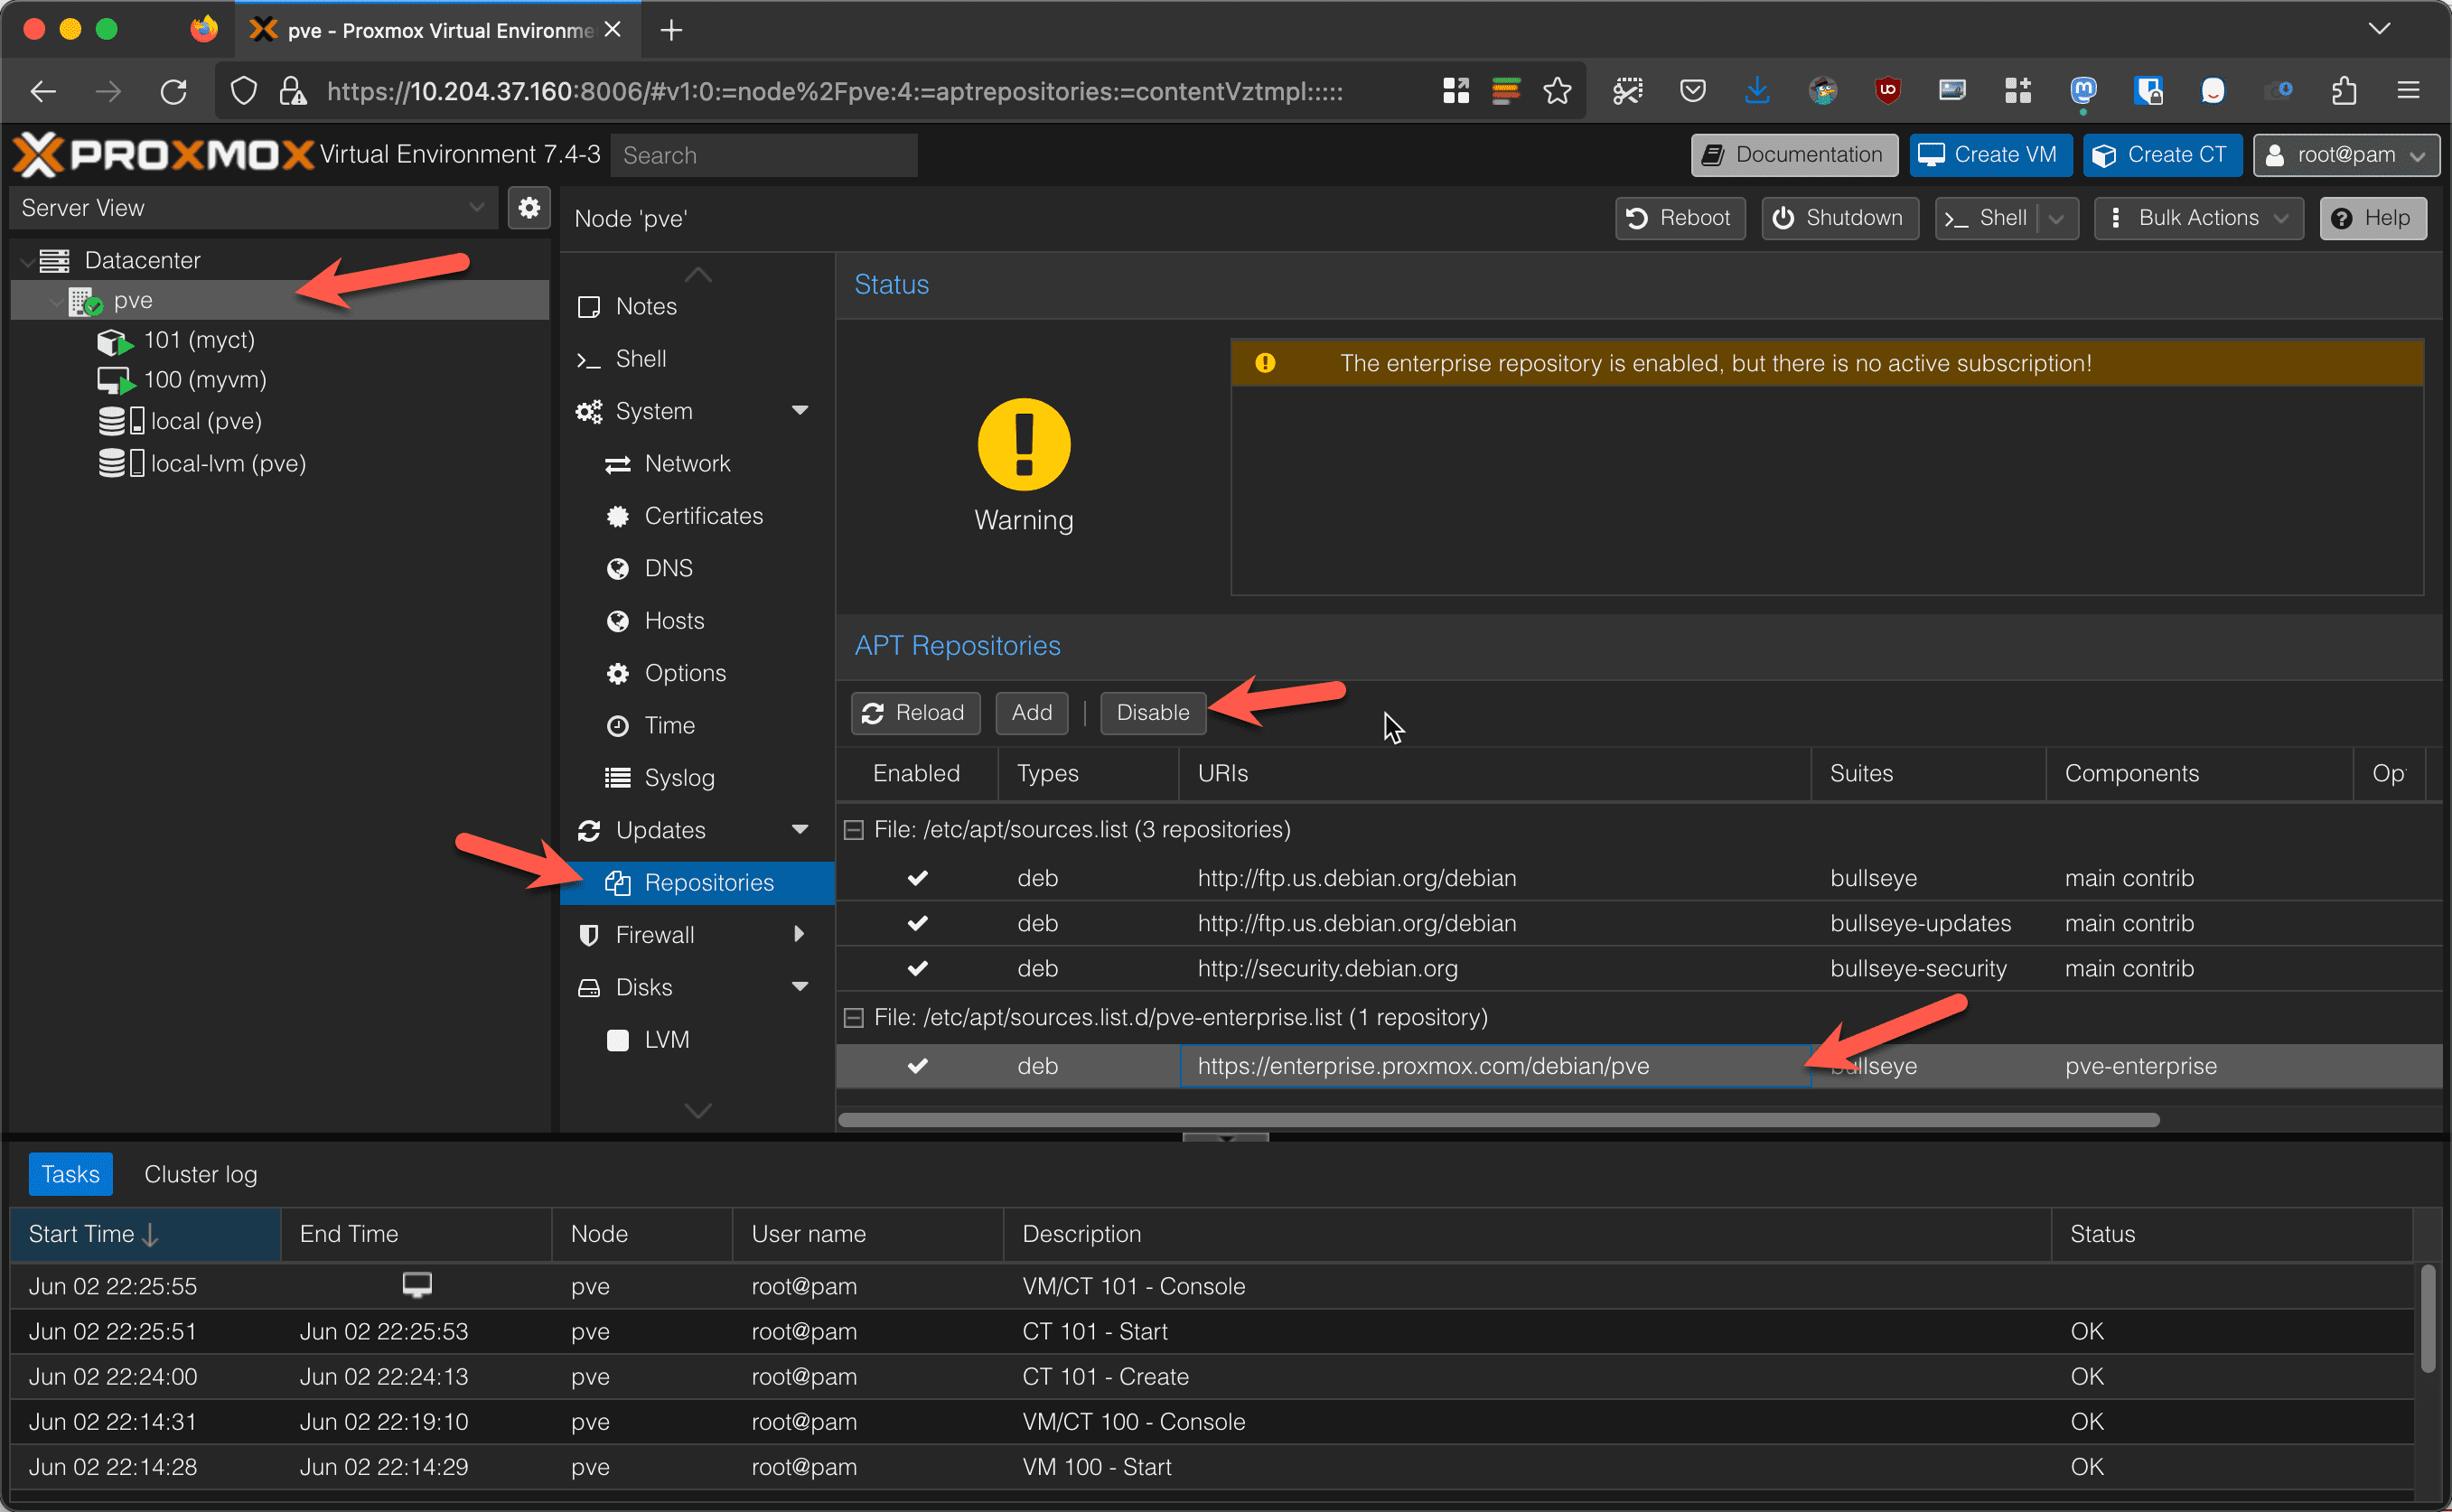This screenshot has height=1512, width=2452.
Task: Select Repositories in the side menu
Action: [x=697, y=883]
